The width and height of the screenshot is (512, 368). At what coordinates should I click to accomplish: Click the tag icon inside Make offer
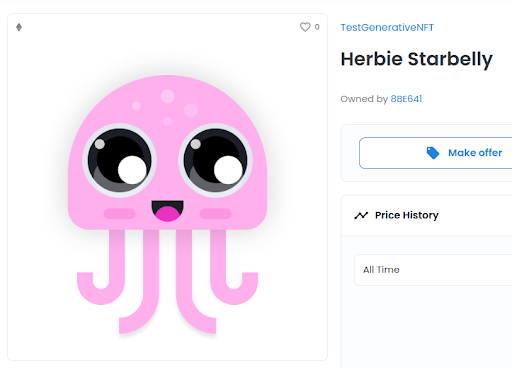click(x=433, y=153)
